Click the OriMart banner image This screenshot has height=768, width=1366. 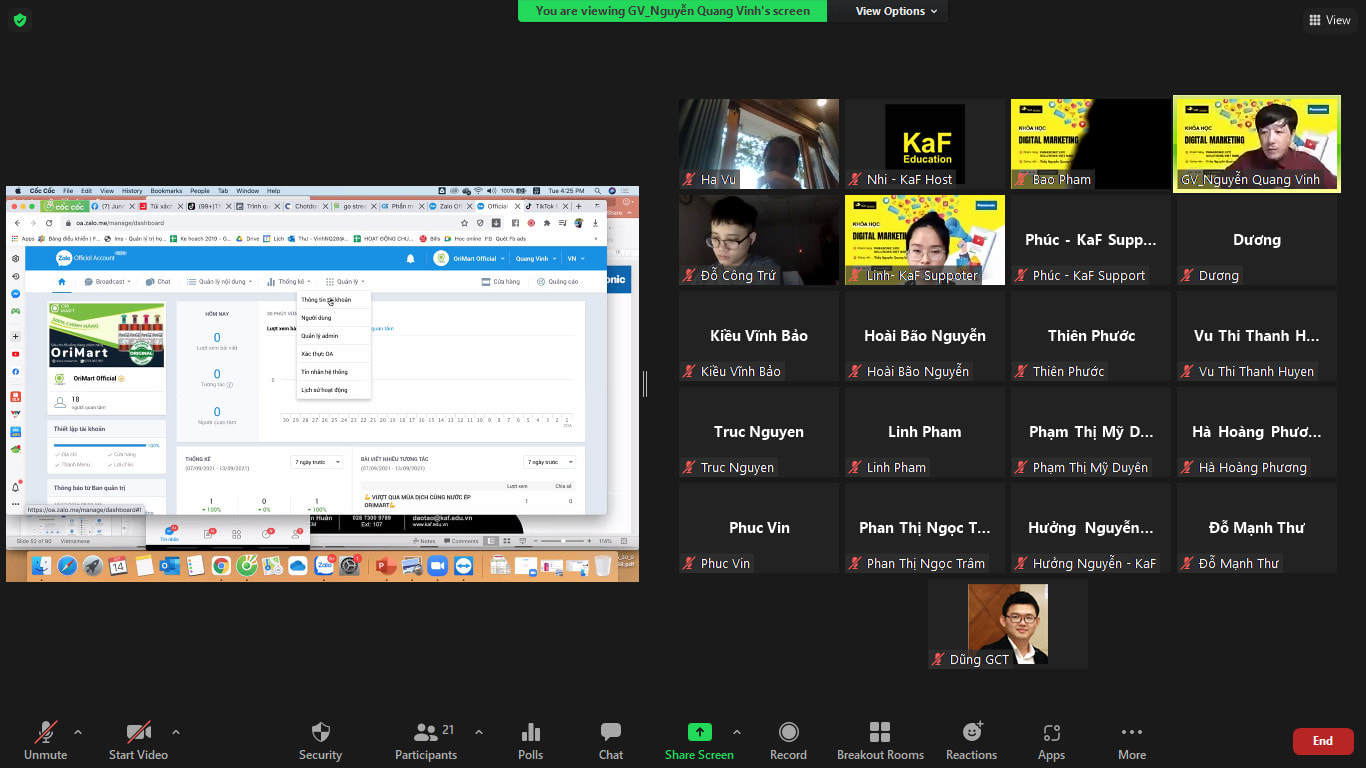(107, 334)
